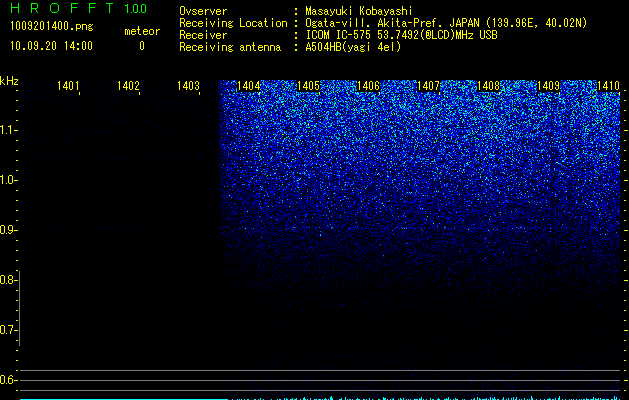Click the Ovserver label
The height and width of the screenshot is (400, 629).
[203, 11]
